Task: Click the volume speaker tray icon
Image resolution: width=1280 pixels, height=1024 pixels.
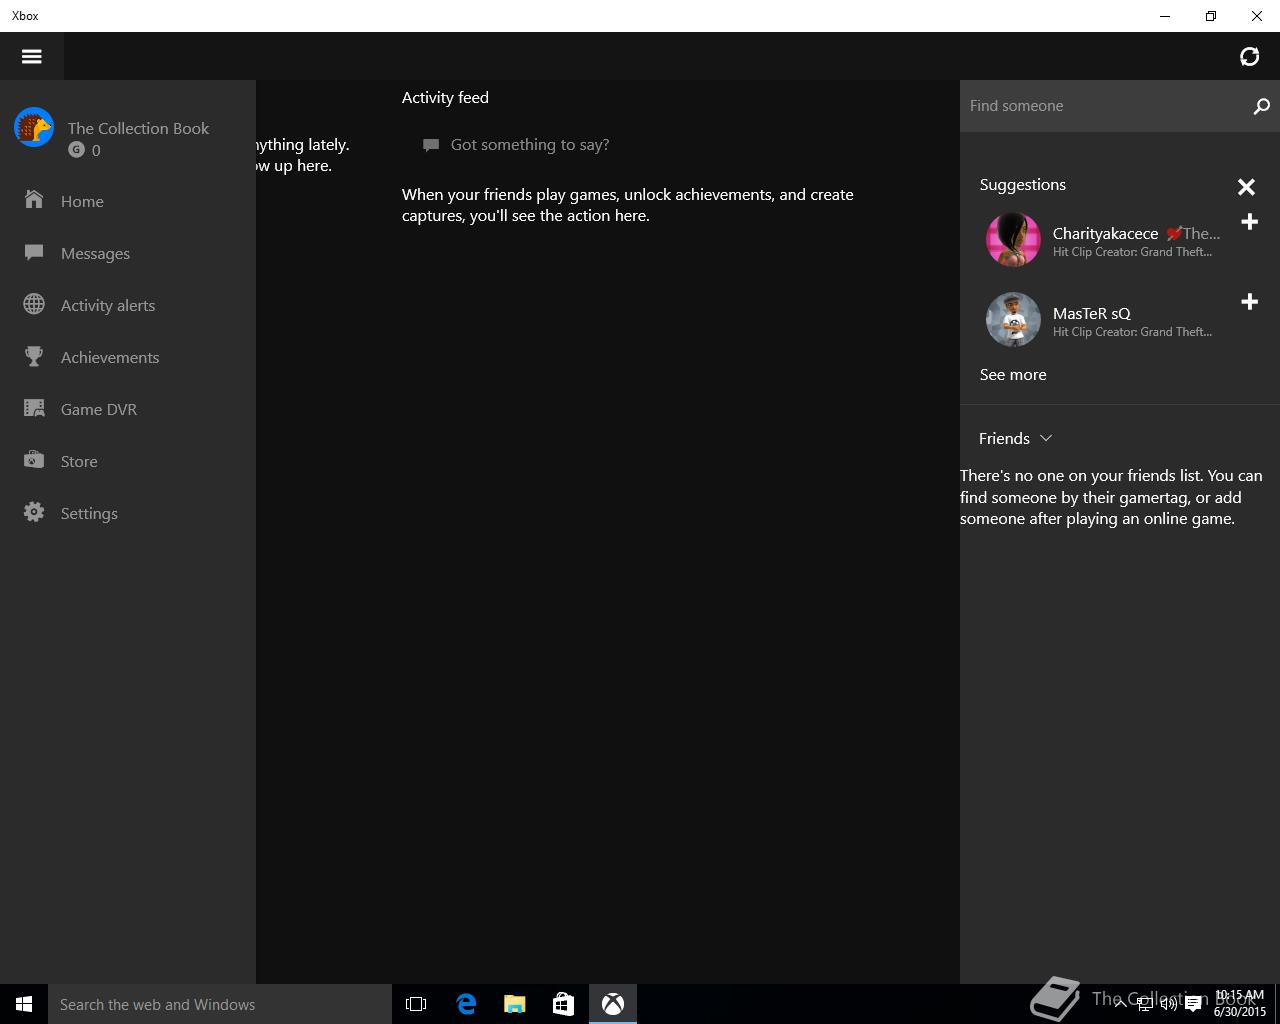Action: pyautogui.click(x=1168, y=1005)
